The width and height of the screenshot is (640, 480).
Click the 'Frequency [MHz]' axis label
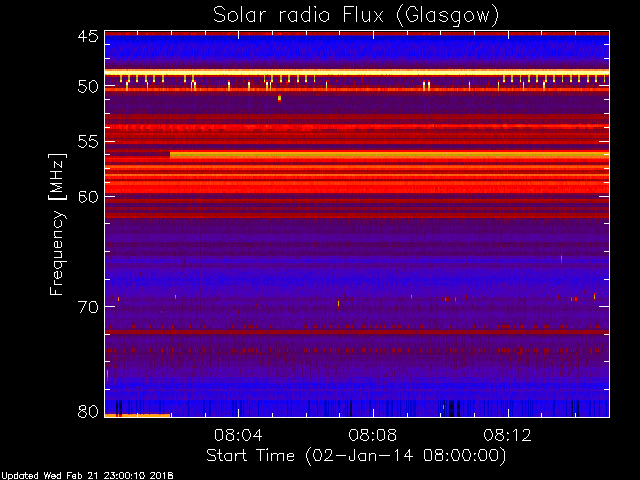pyautogui.click(x=57, y=224)
